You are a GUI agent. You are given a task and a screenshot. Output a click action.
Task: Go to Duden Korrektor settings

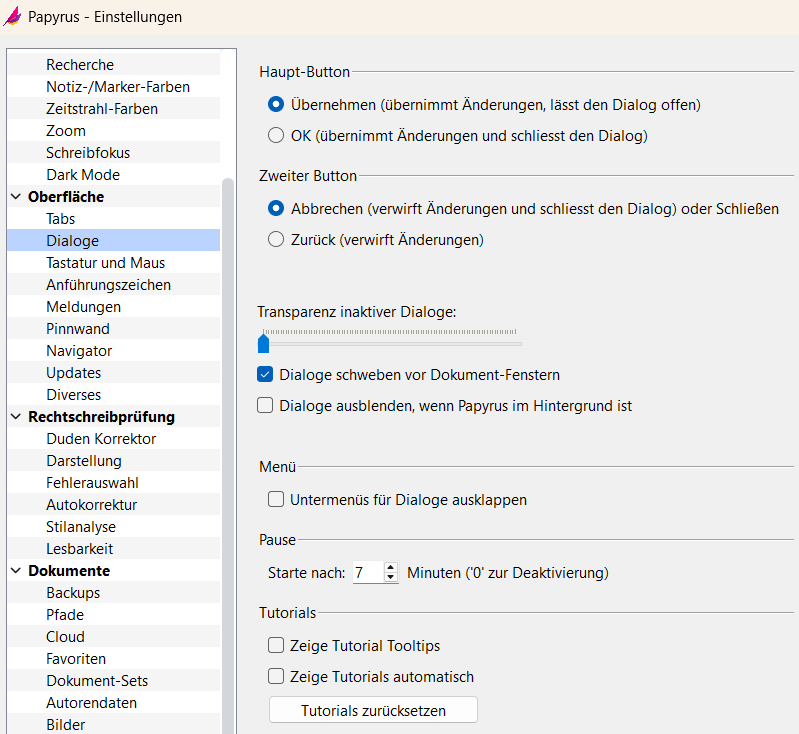(x=101, y=439)
